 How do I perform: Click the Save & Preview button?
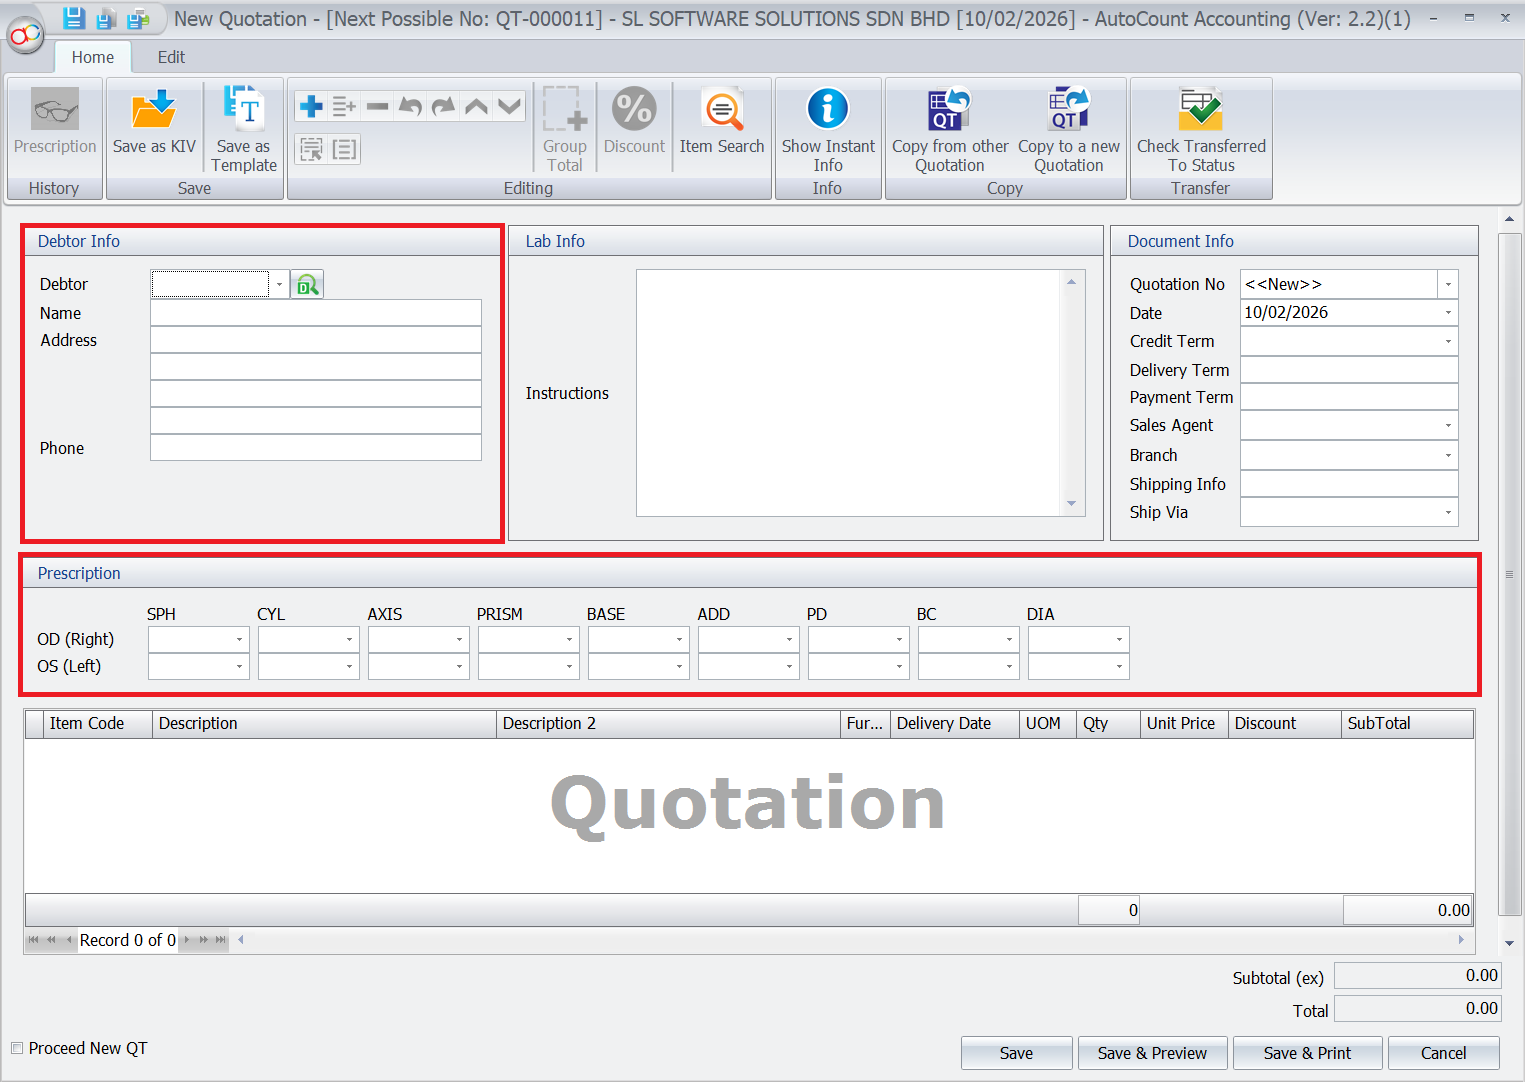(1151, 1052)
